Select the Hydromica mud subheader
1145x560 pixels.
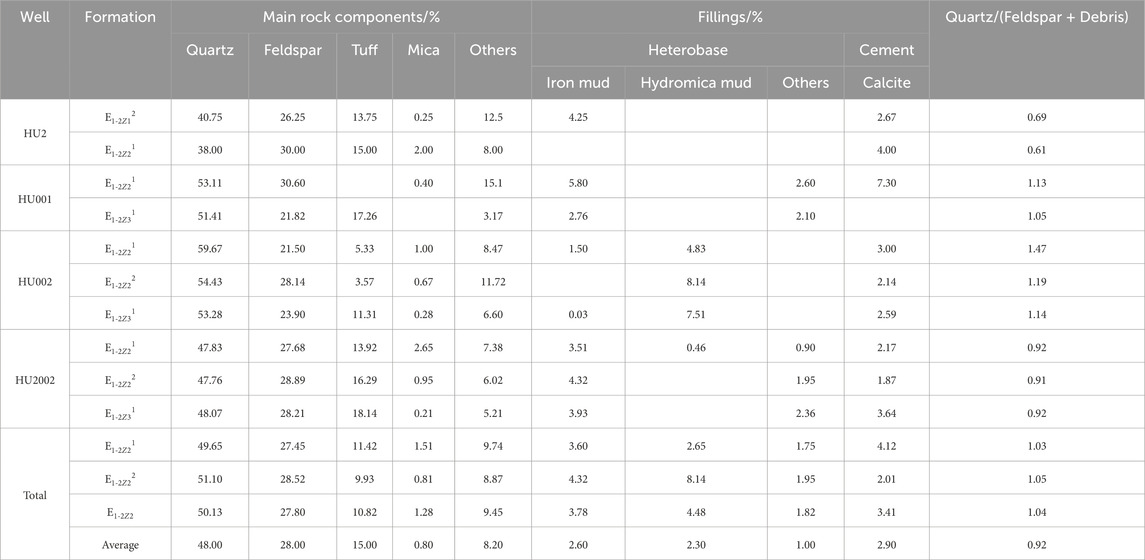pos(696,83)
